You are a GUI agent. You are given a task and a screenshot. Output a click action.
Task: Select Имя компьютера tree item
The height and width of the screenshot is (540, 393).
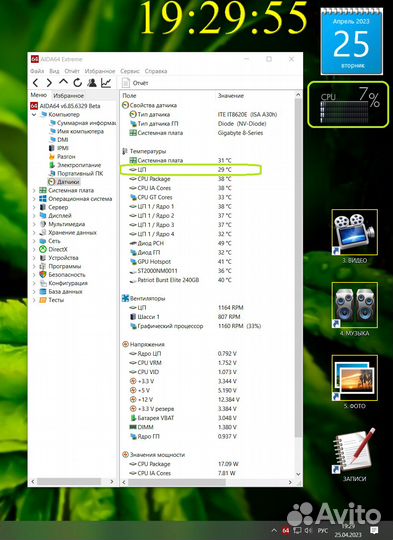[x=76, y=131]
